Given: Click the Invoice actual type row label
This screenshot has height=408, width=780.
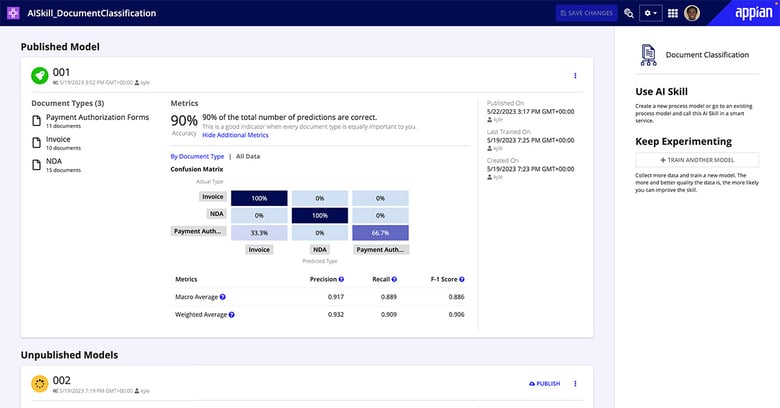Looking at the screenshot, I should (x=213, y=197).
